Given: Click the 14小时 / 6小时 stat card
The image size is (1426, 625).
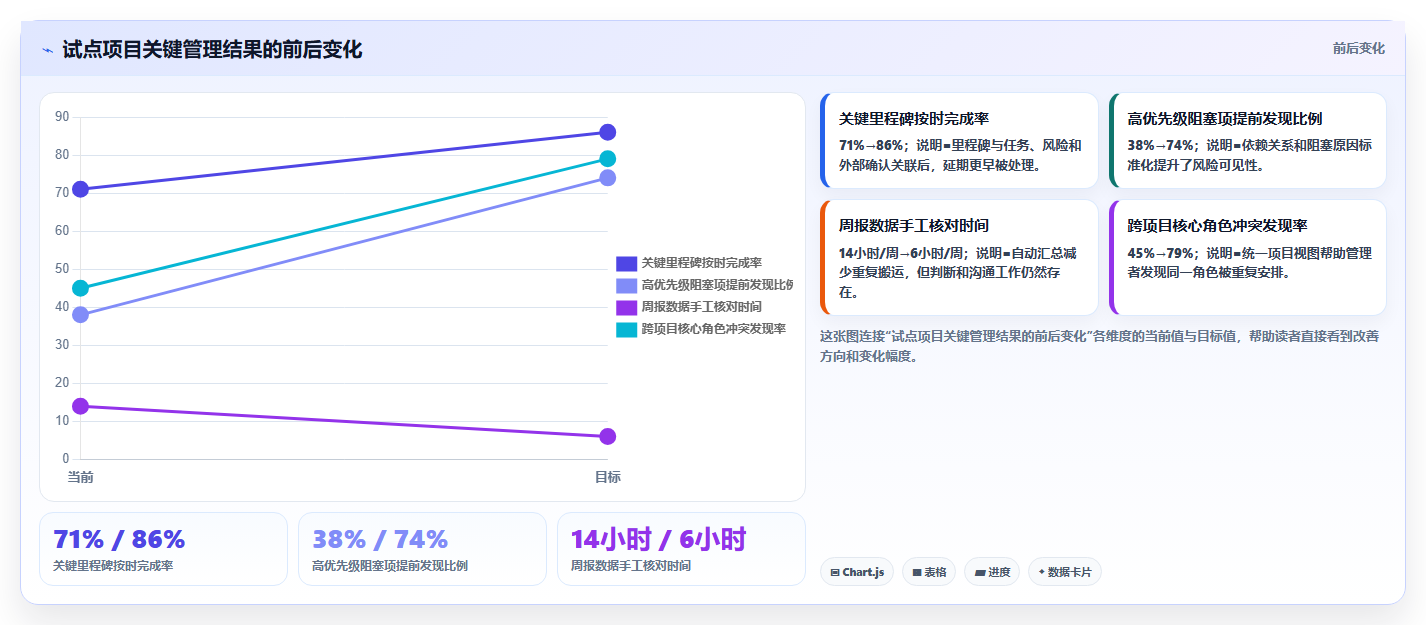Looking at the screenshot, I should click(681, 549).
